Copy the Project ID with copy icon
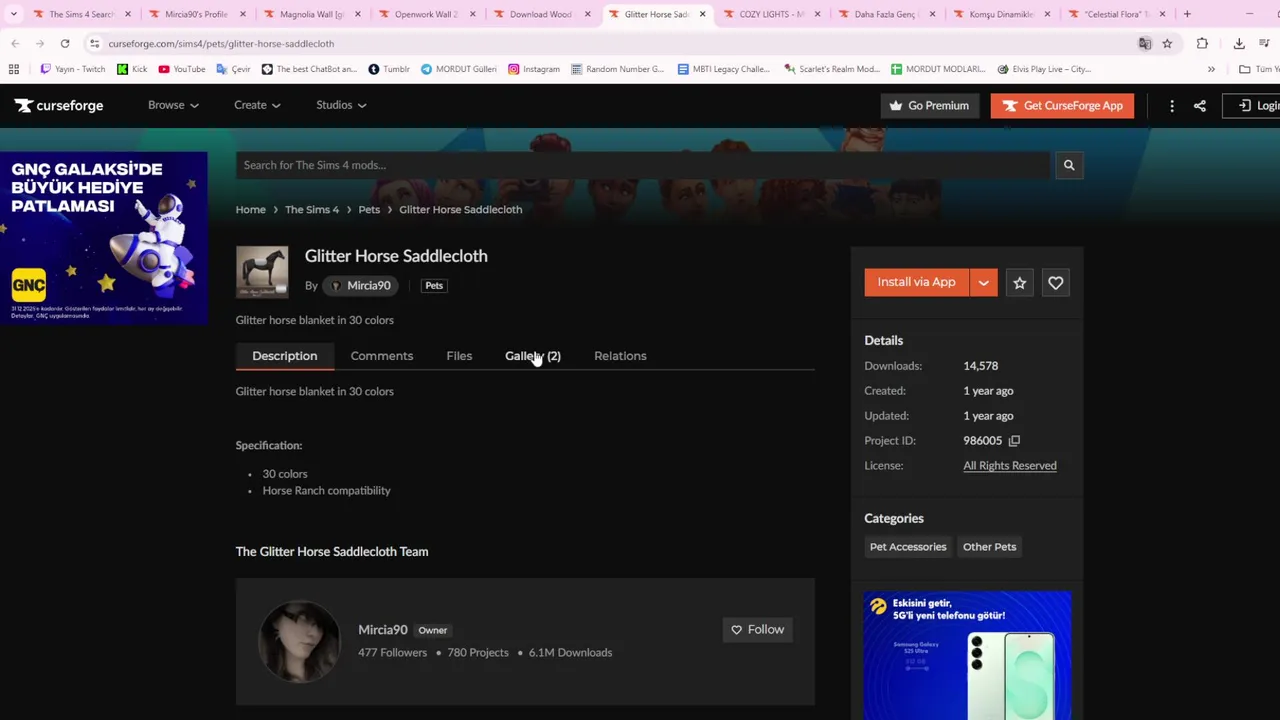This screenshot has height=720, width=1280. click(x=1014, y=441)
